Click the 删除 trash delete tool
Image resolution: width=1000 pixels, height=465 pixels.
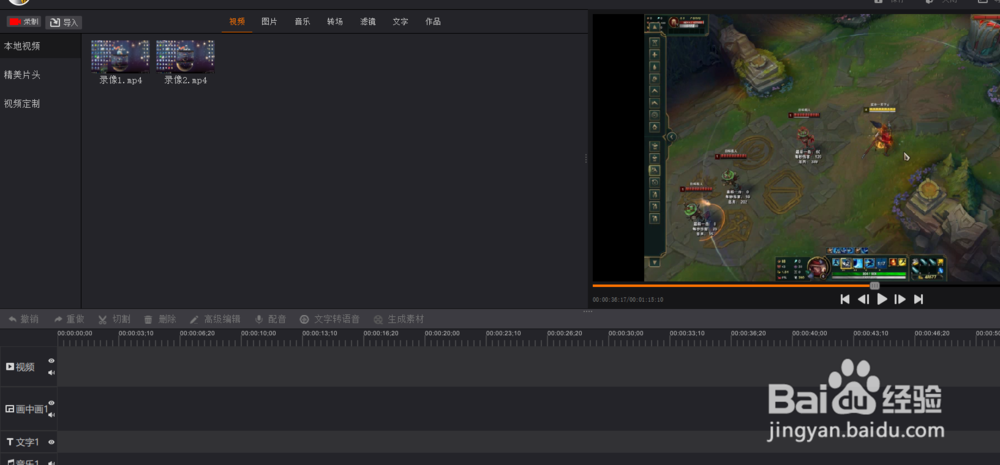coord(159,319)
